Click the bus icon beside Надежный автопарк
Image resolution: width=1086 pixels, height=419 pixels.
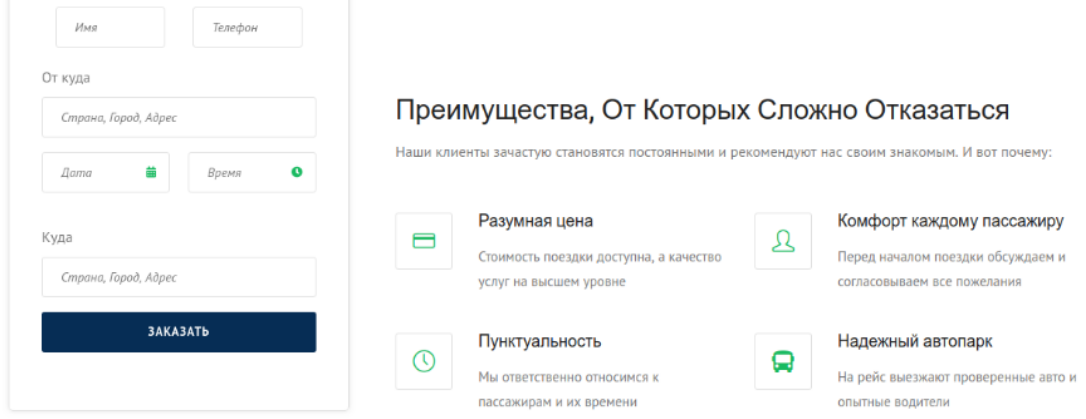783,361
